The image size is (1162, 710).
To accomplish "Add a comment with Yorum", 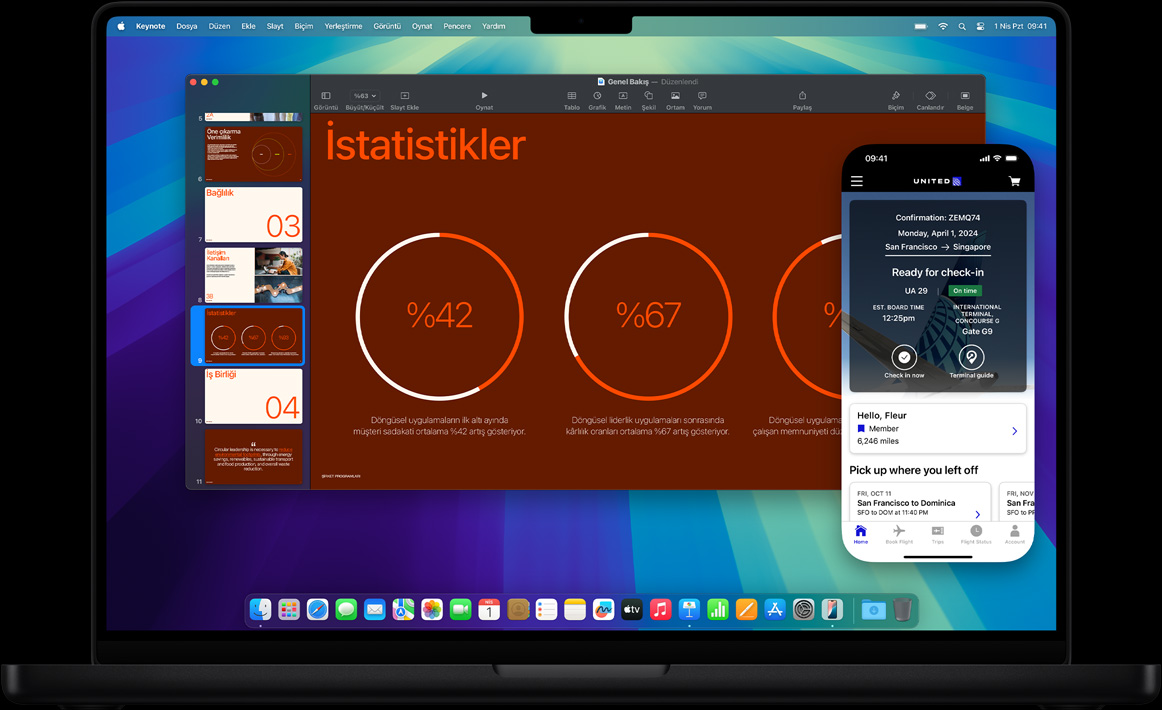I will [702, 100].
